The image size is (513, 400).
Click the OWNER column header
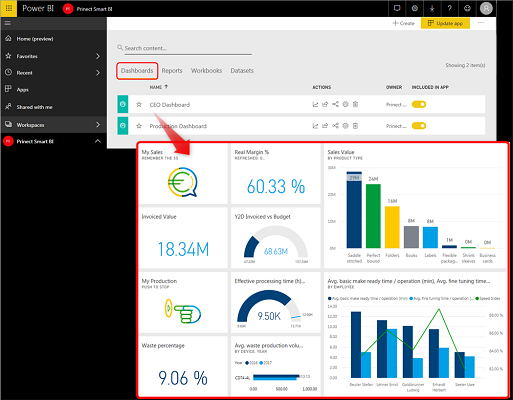click(394, 87)
